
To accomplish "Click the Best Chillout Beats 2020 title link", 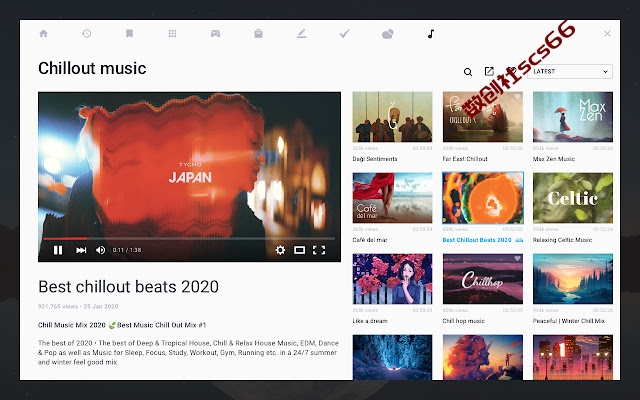I will pos(477,240).
